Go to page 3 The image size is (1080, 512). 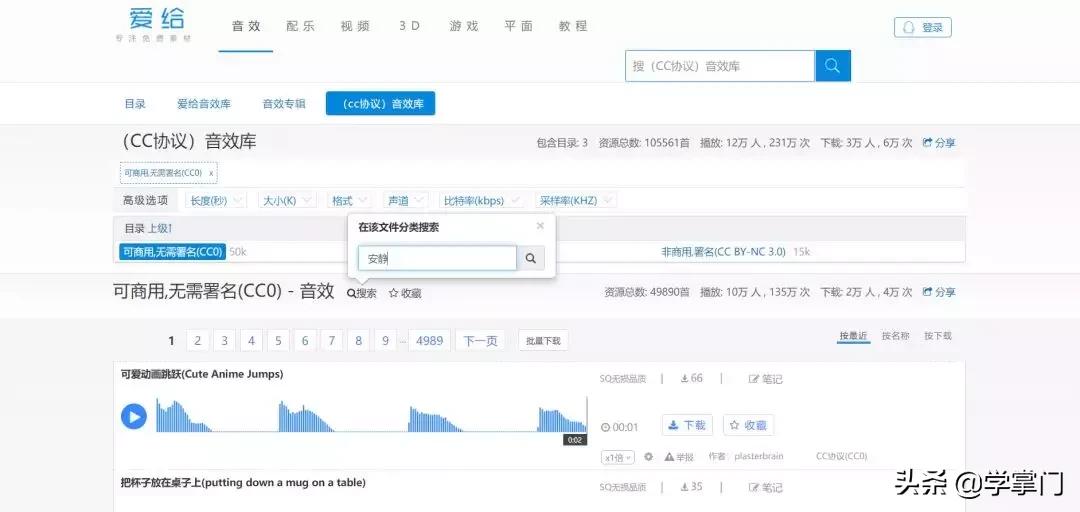click(x=225, y=340)
